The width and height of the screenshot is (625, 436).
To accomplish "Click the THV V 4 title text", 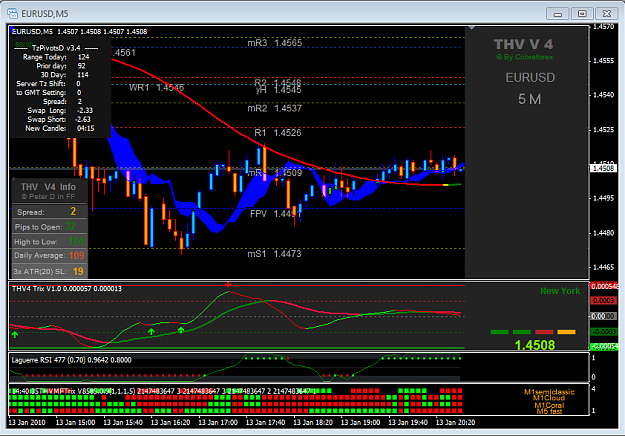I will 523,44.
